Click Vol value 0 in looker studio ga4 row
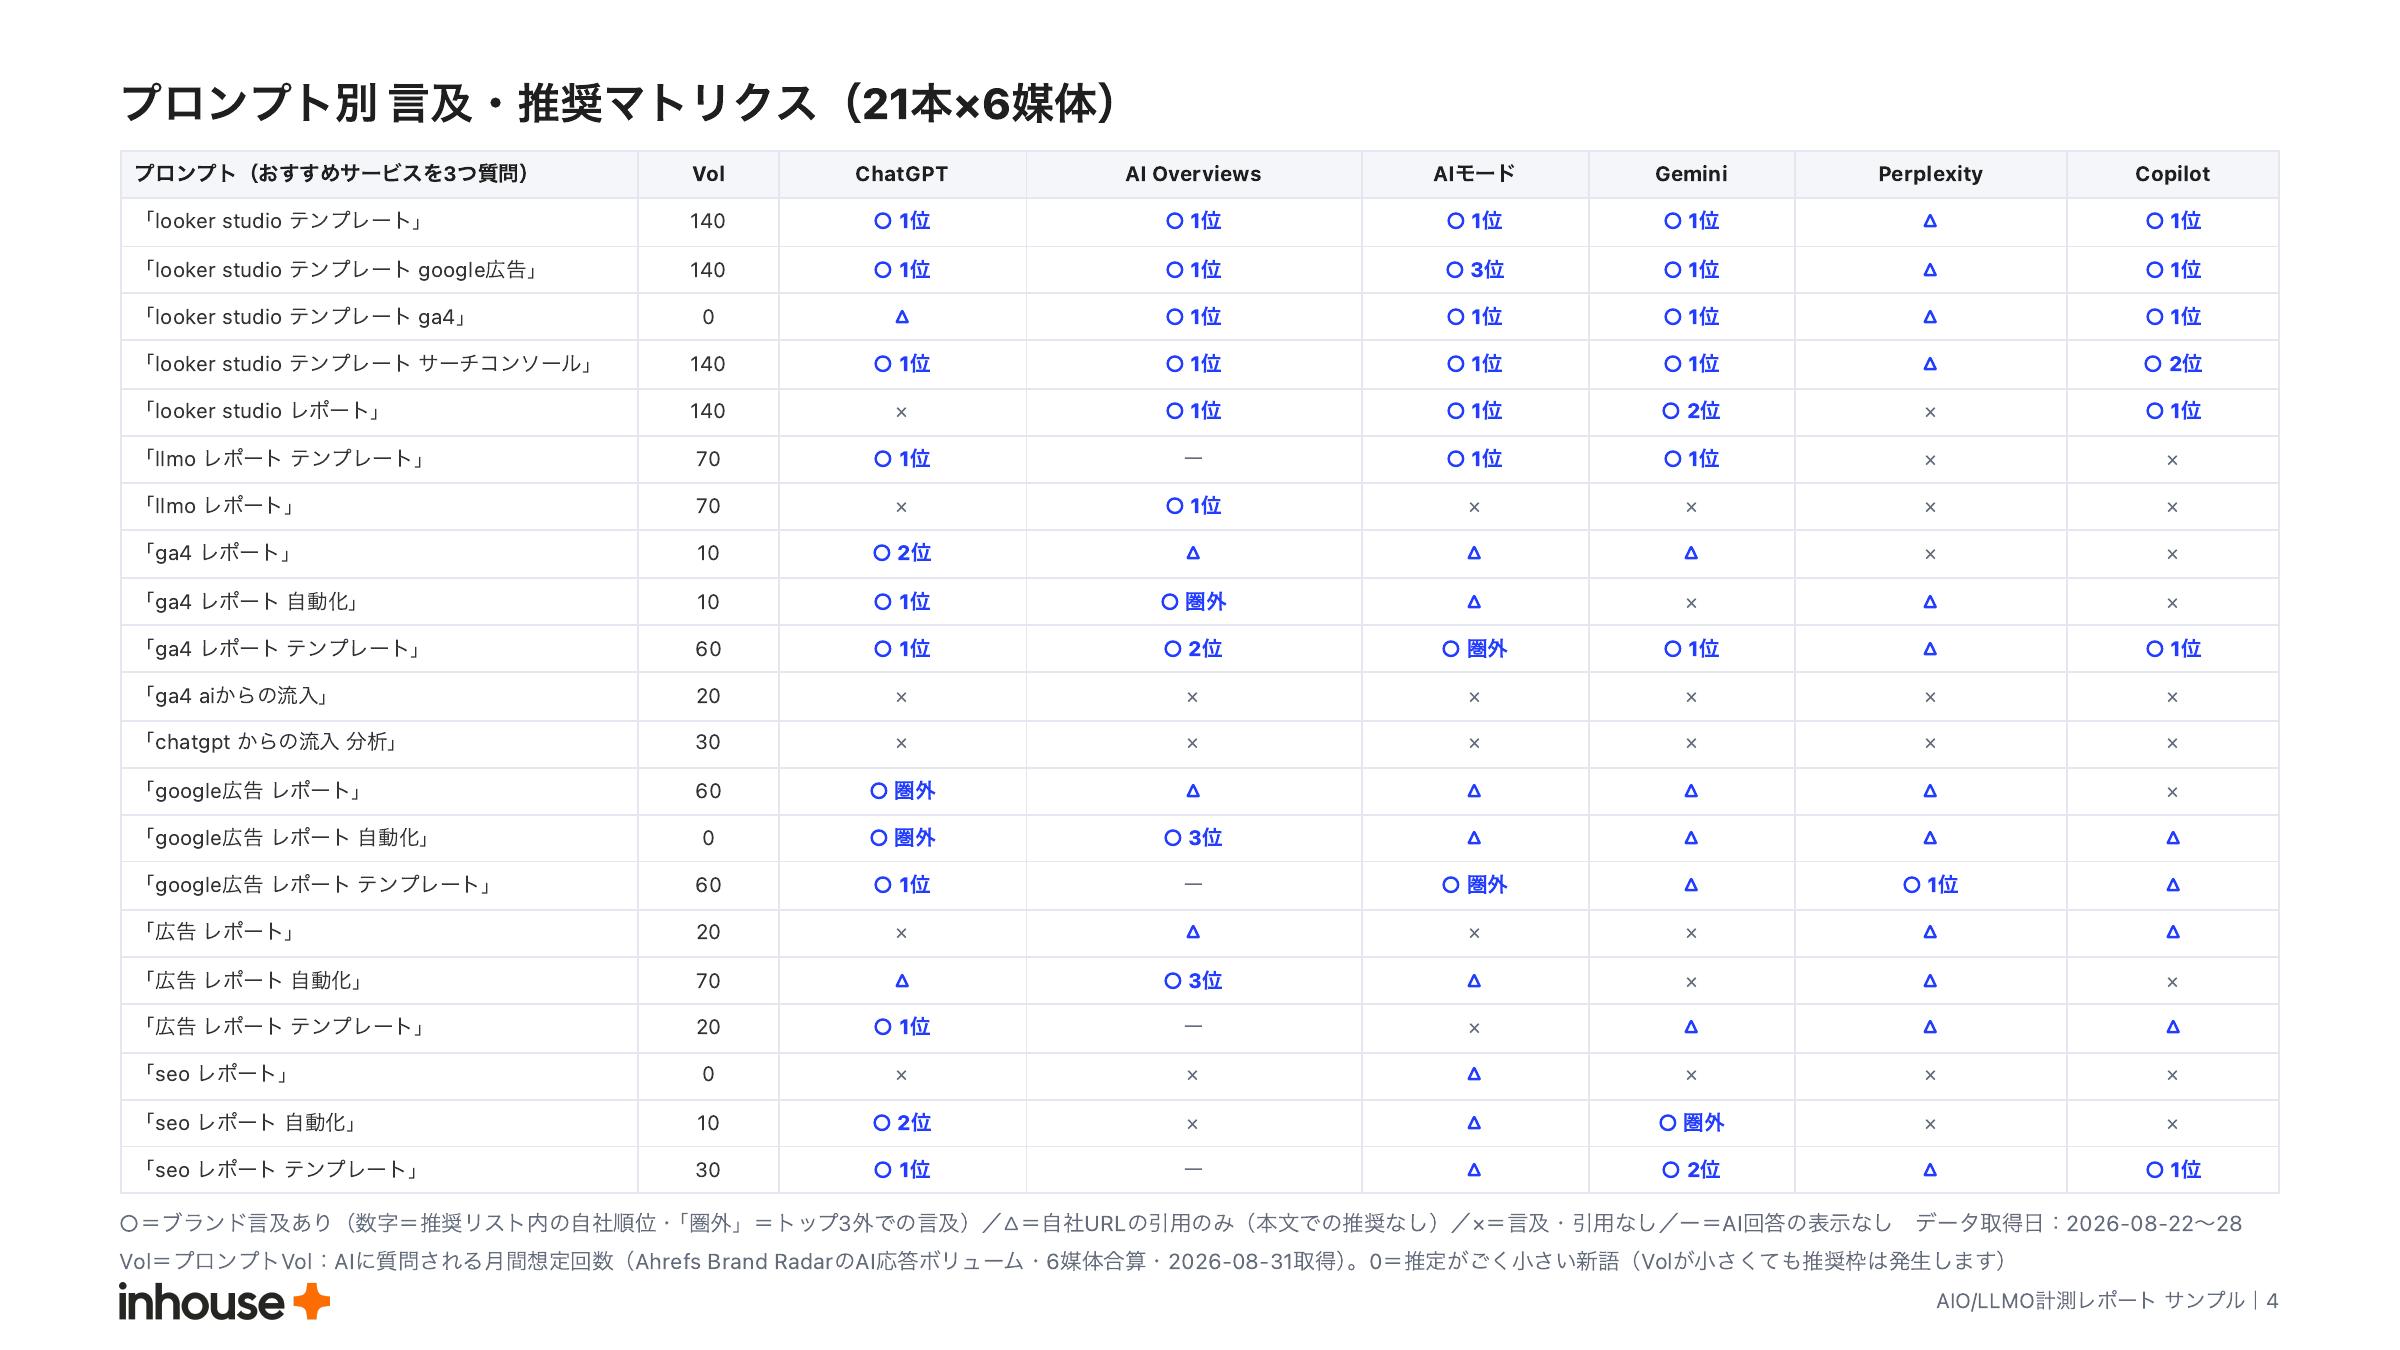The width and height of the screenshot is (2400, 1350). 708,317
